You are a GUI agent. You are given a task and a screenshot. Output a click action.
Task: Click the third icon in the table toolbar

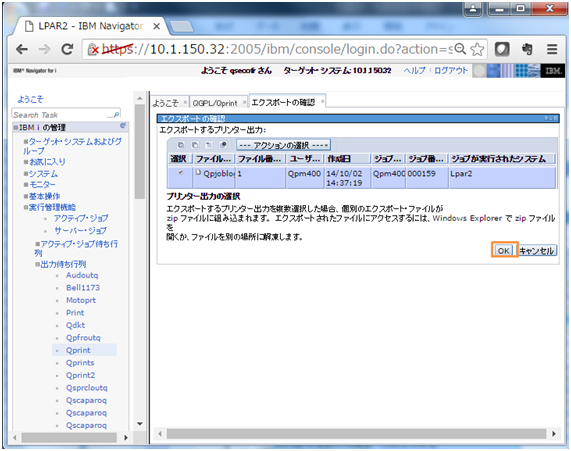click(x=209, y=145)
